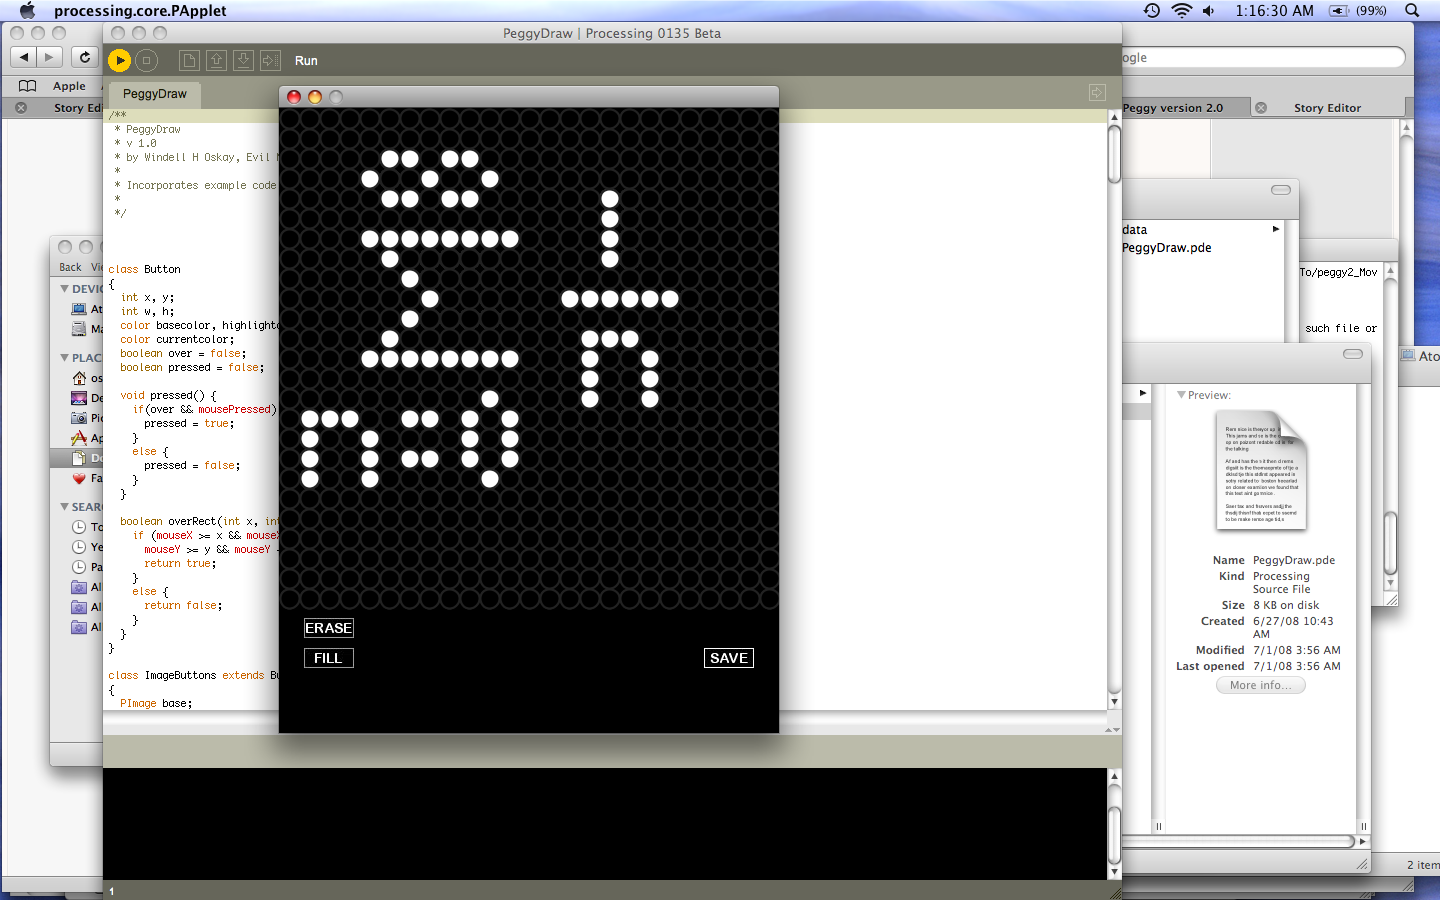1440x900 pixels.
Task: Collapse the DEVICES sidebar section
Action: (x=65, y=289)
